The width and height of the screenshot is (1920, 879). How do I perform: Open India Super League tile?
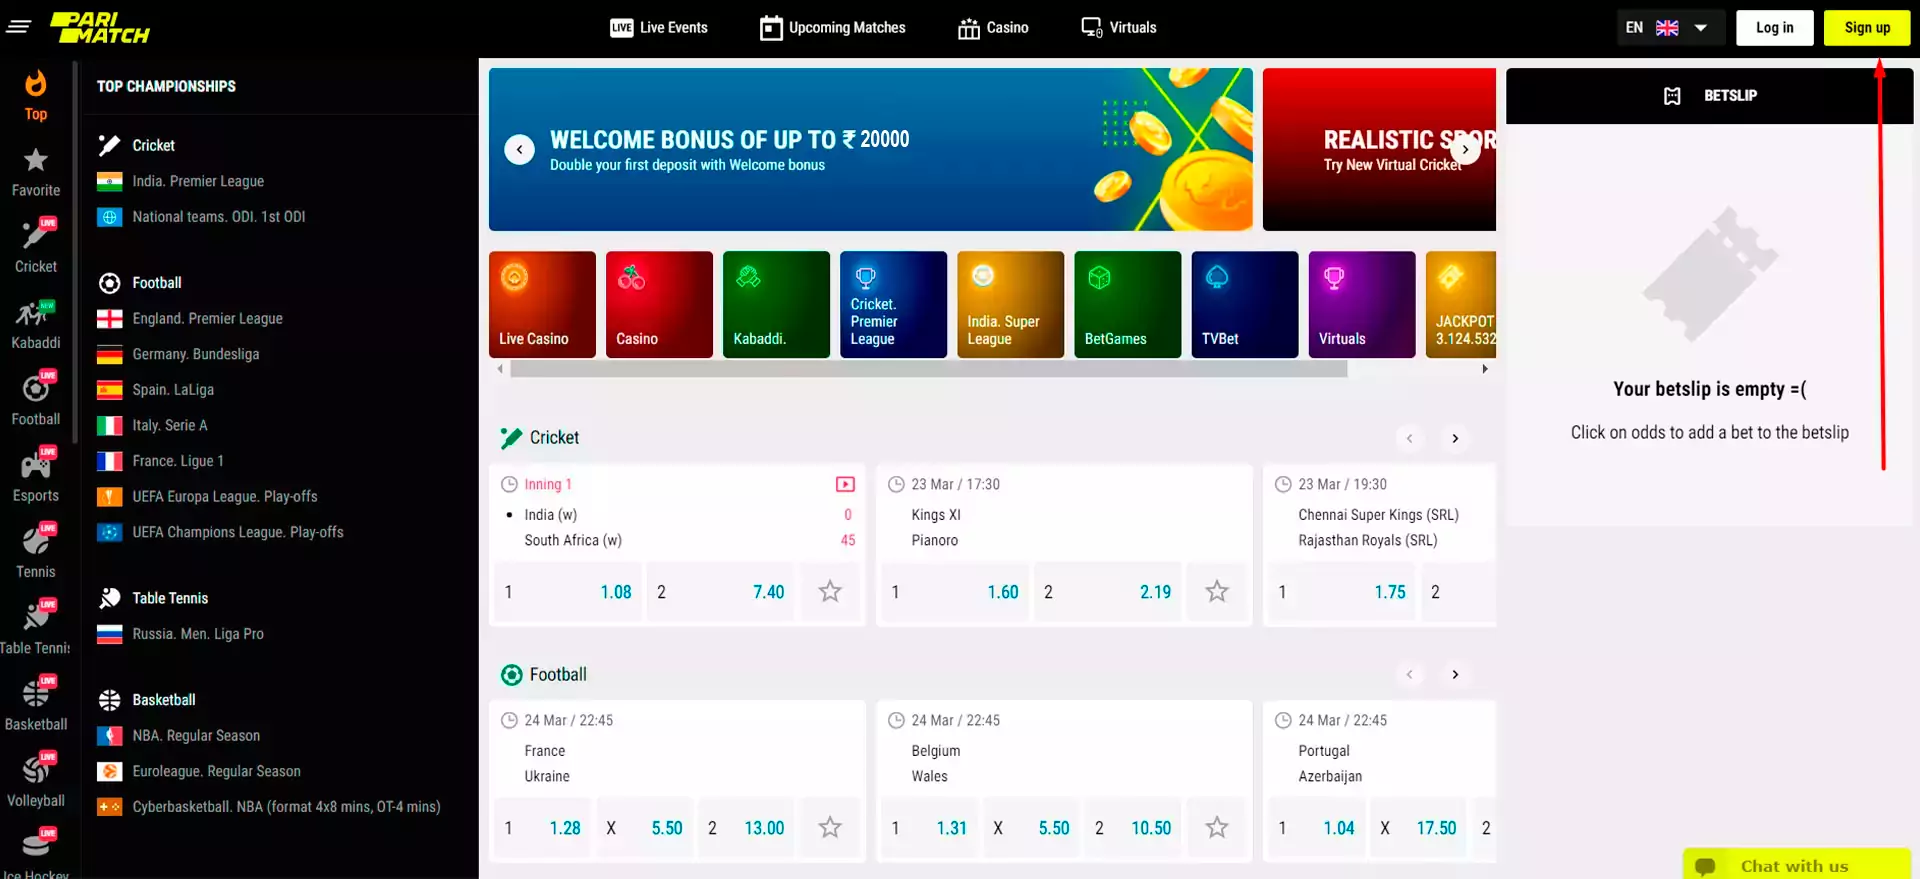pos(1010,304)
